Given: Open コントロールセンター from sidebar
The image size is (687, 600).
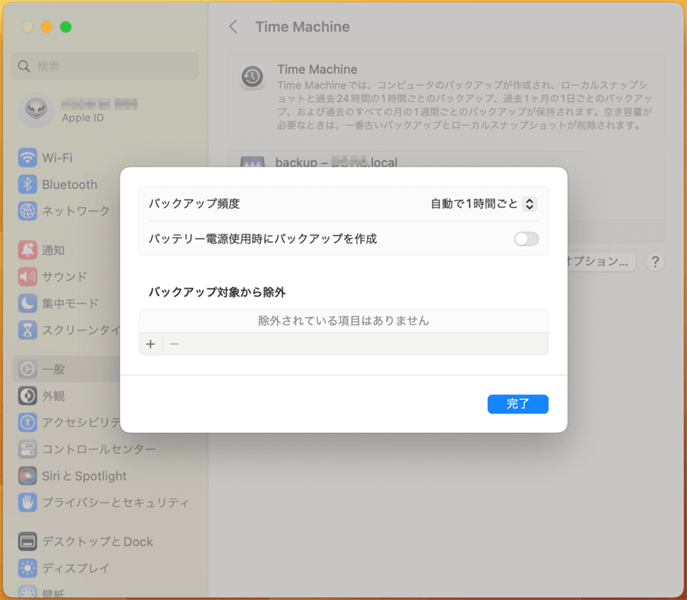Looking at the screenshot, I should click(x=98, y=449).
